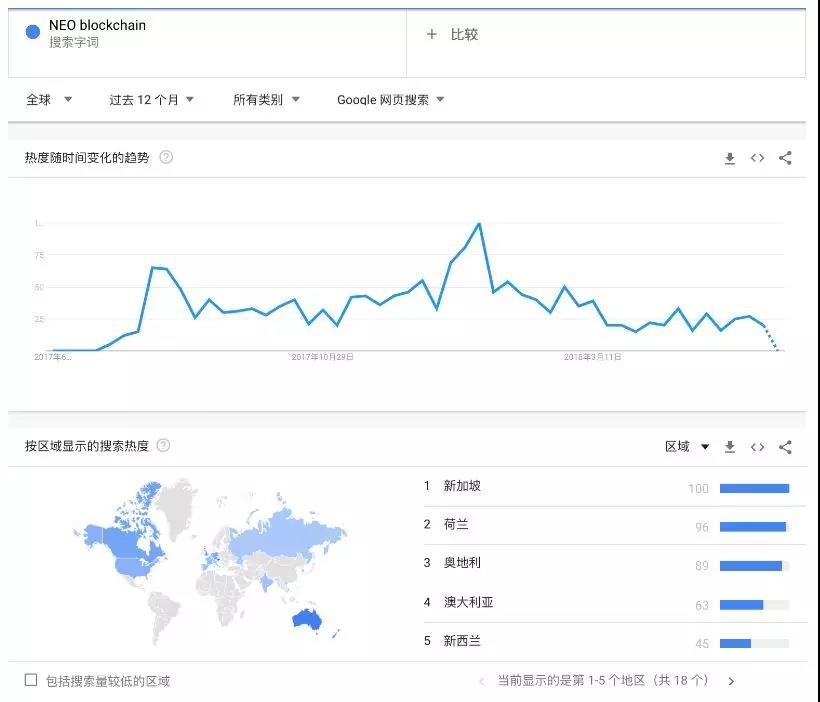This screenshot has height=702, width=820.
Task: Open help for 按区域显示的搜索热度
Action: [x=163, y=446]
